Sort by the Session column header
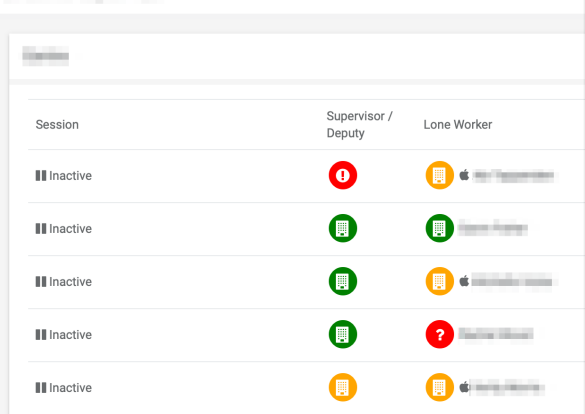 [57, 125]
